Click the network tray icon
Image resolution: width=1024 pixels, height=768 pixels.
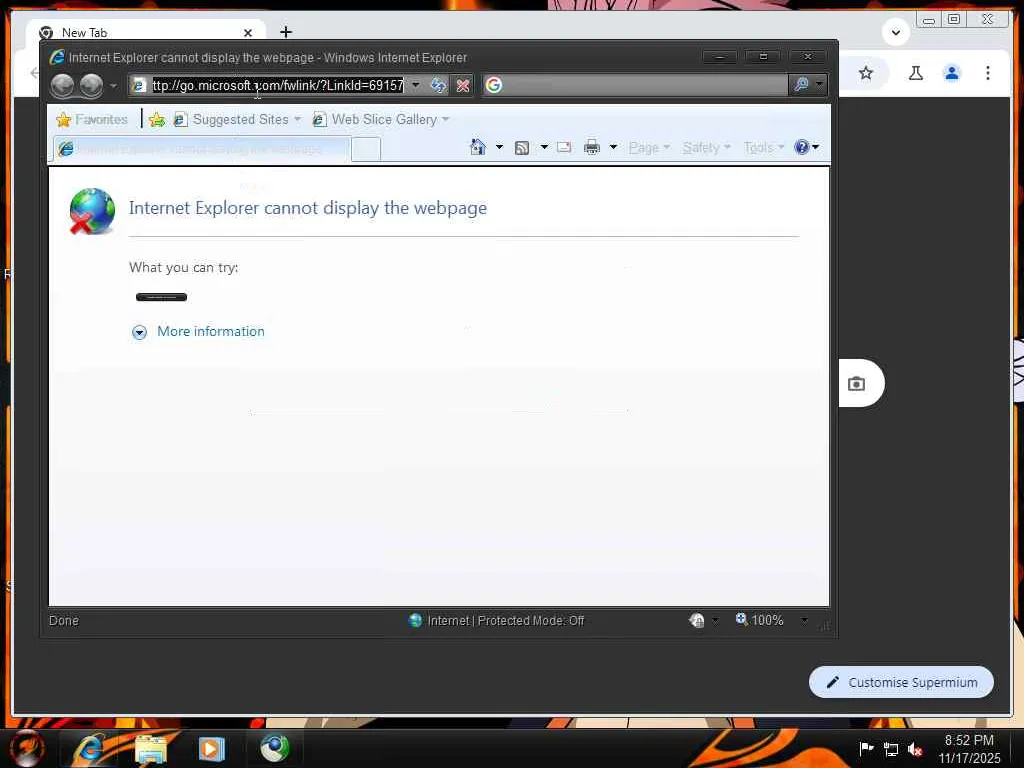click(x=891, y=749)
